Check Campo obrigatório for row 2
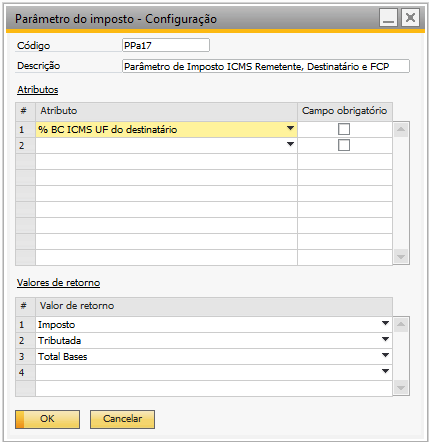429x442 pixels. point(344,145)
